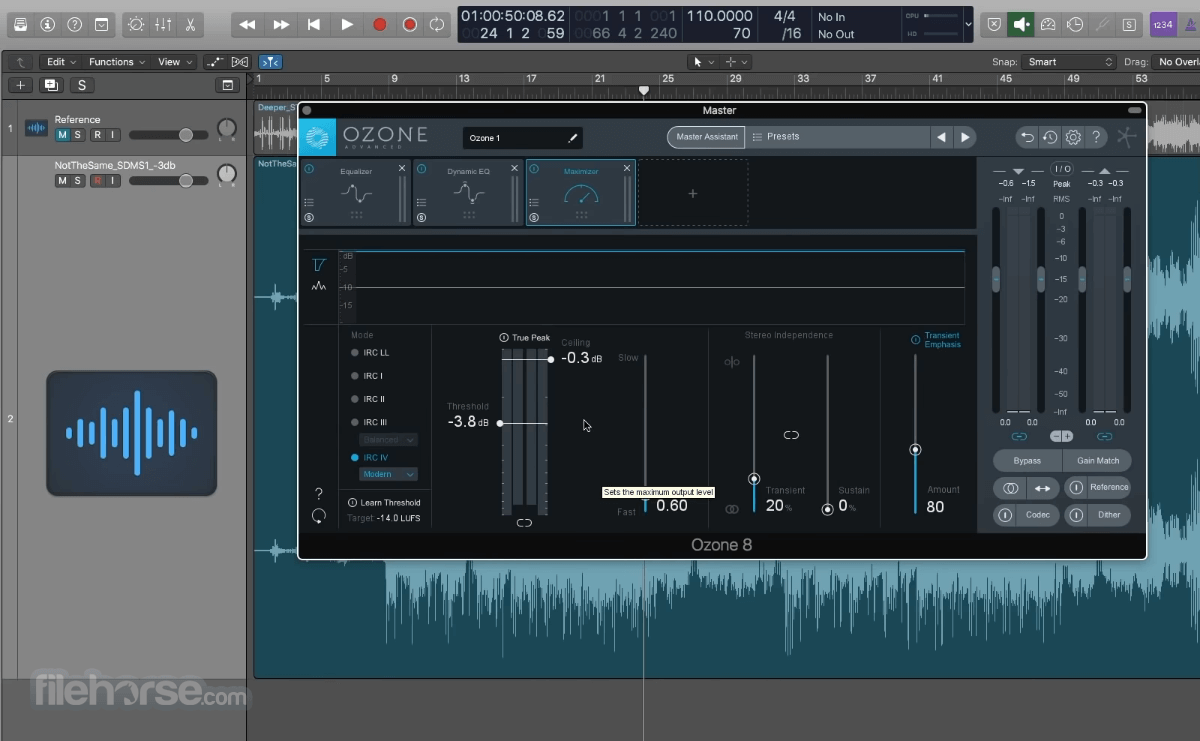The width and height of the screenshot is (1200, 741).
Task: Open Quick Help question mark icon
Action: pos(74,24)
